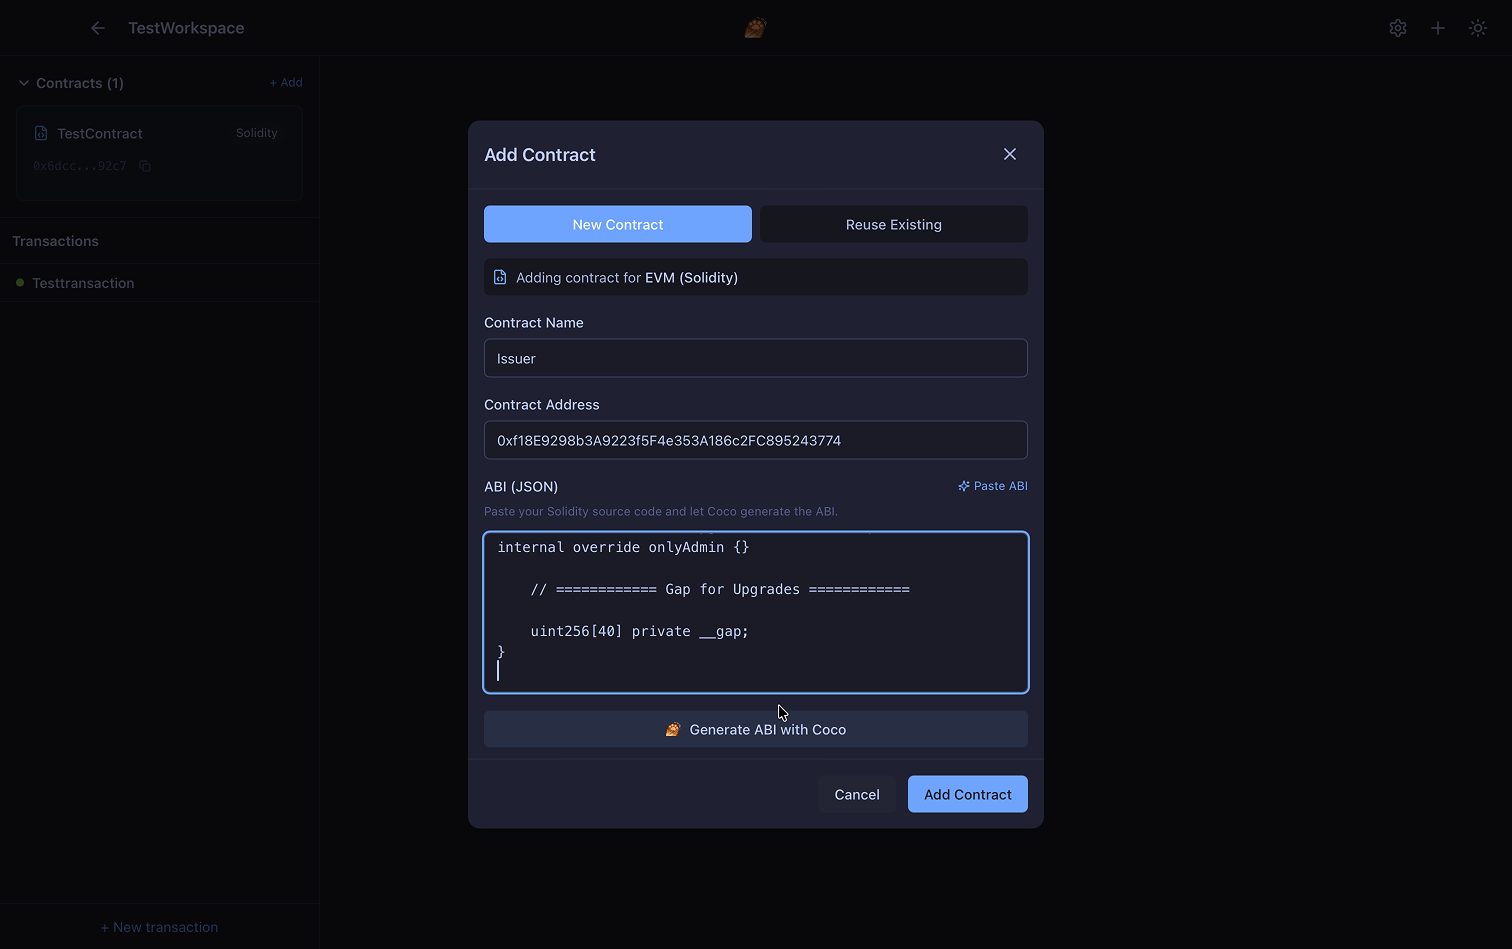Image resolution: width=1512 pixels, height=949 pixels.
Task: Switch theme using the sun icon
Action: pyautogui.click(x=1477, y=27)
